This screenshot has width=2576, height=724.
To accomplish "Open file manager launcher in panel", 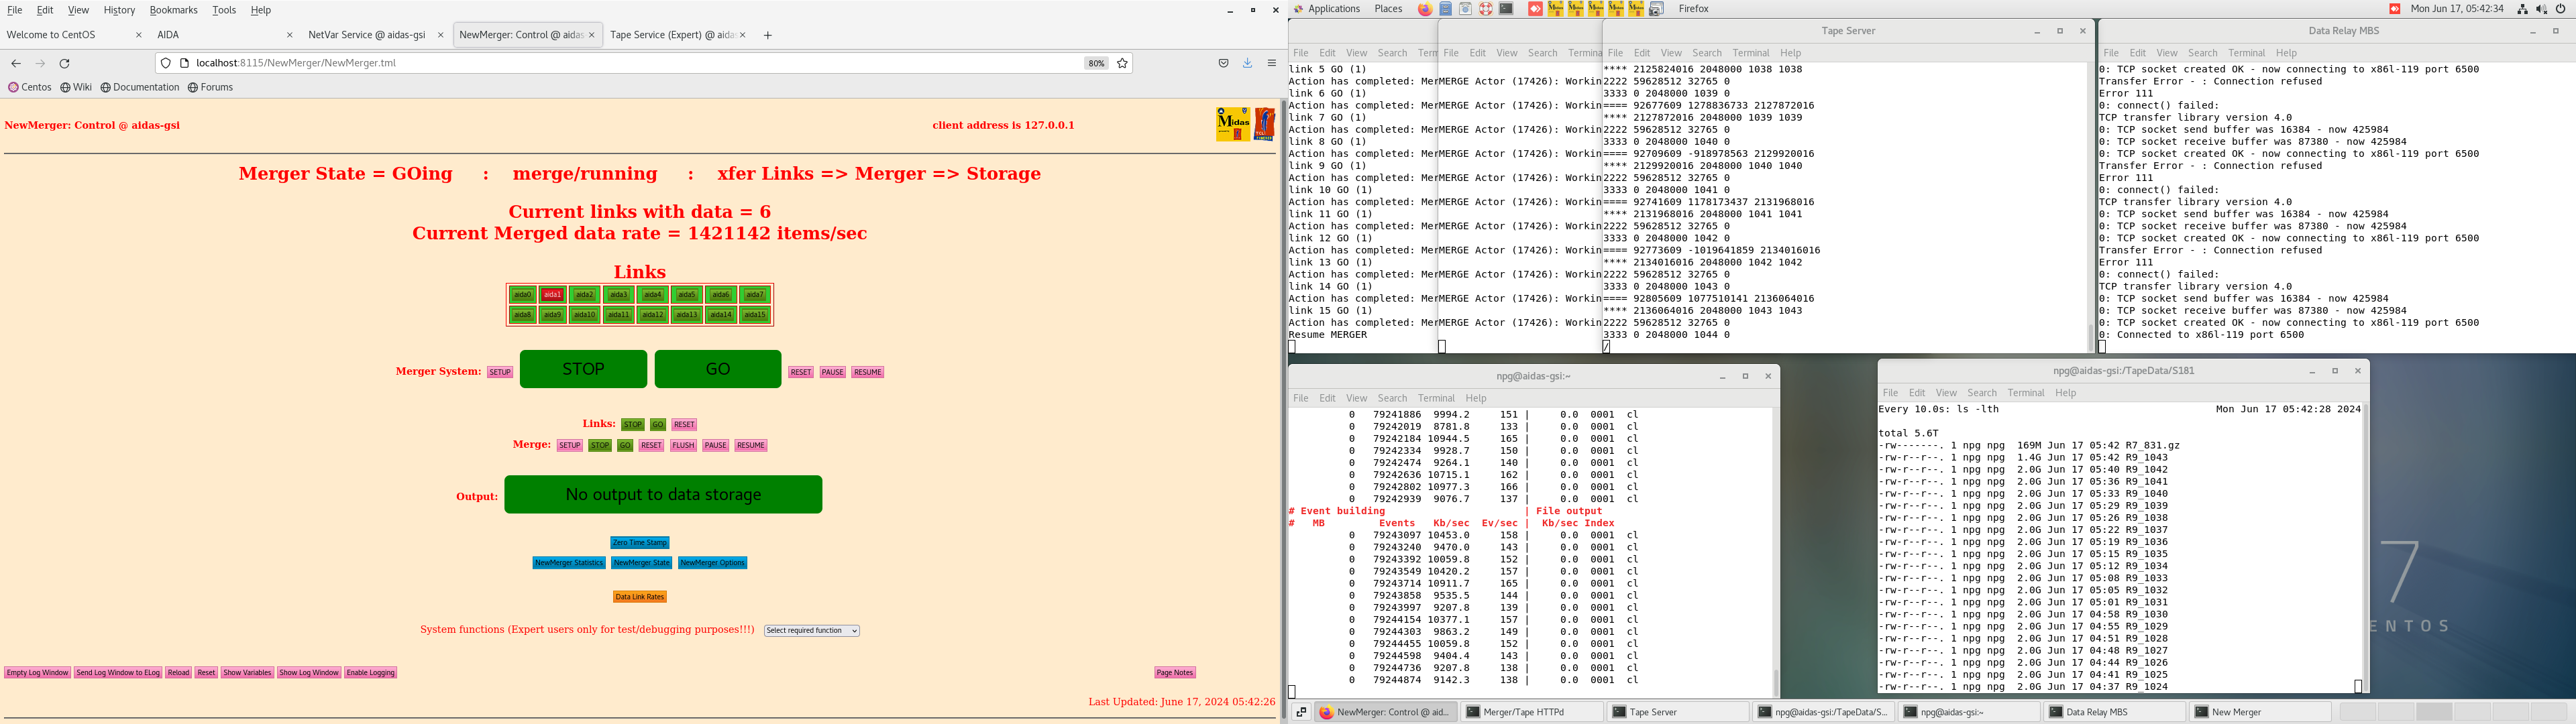I will click(1446, 9).
